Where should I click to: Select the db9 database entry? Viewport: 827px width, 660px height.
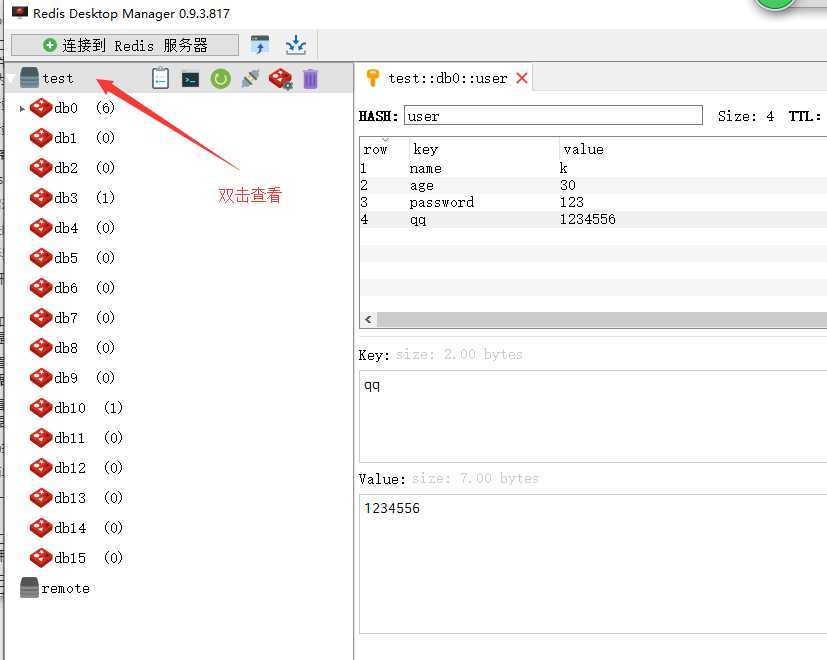[72, 378]
